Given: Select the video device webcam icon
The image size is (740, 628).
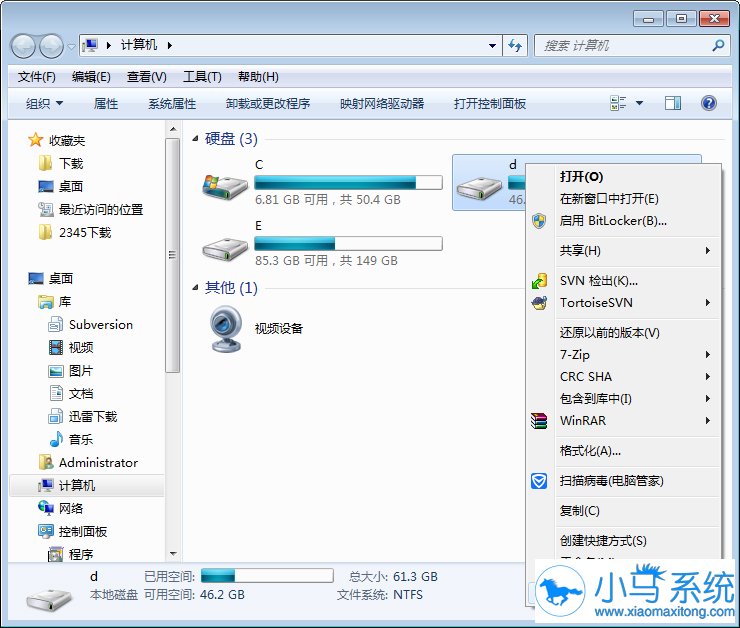Looking at the screenshot, I should point(226,329).
